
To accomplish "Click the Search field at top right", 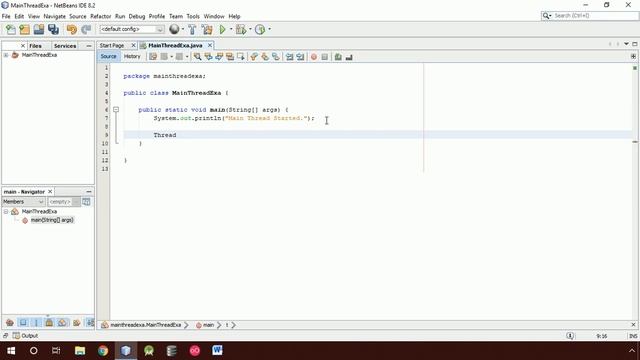I will click(x=590, y=16).
